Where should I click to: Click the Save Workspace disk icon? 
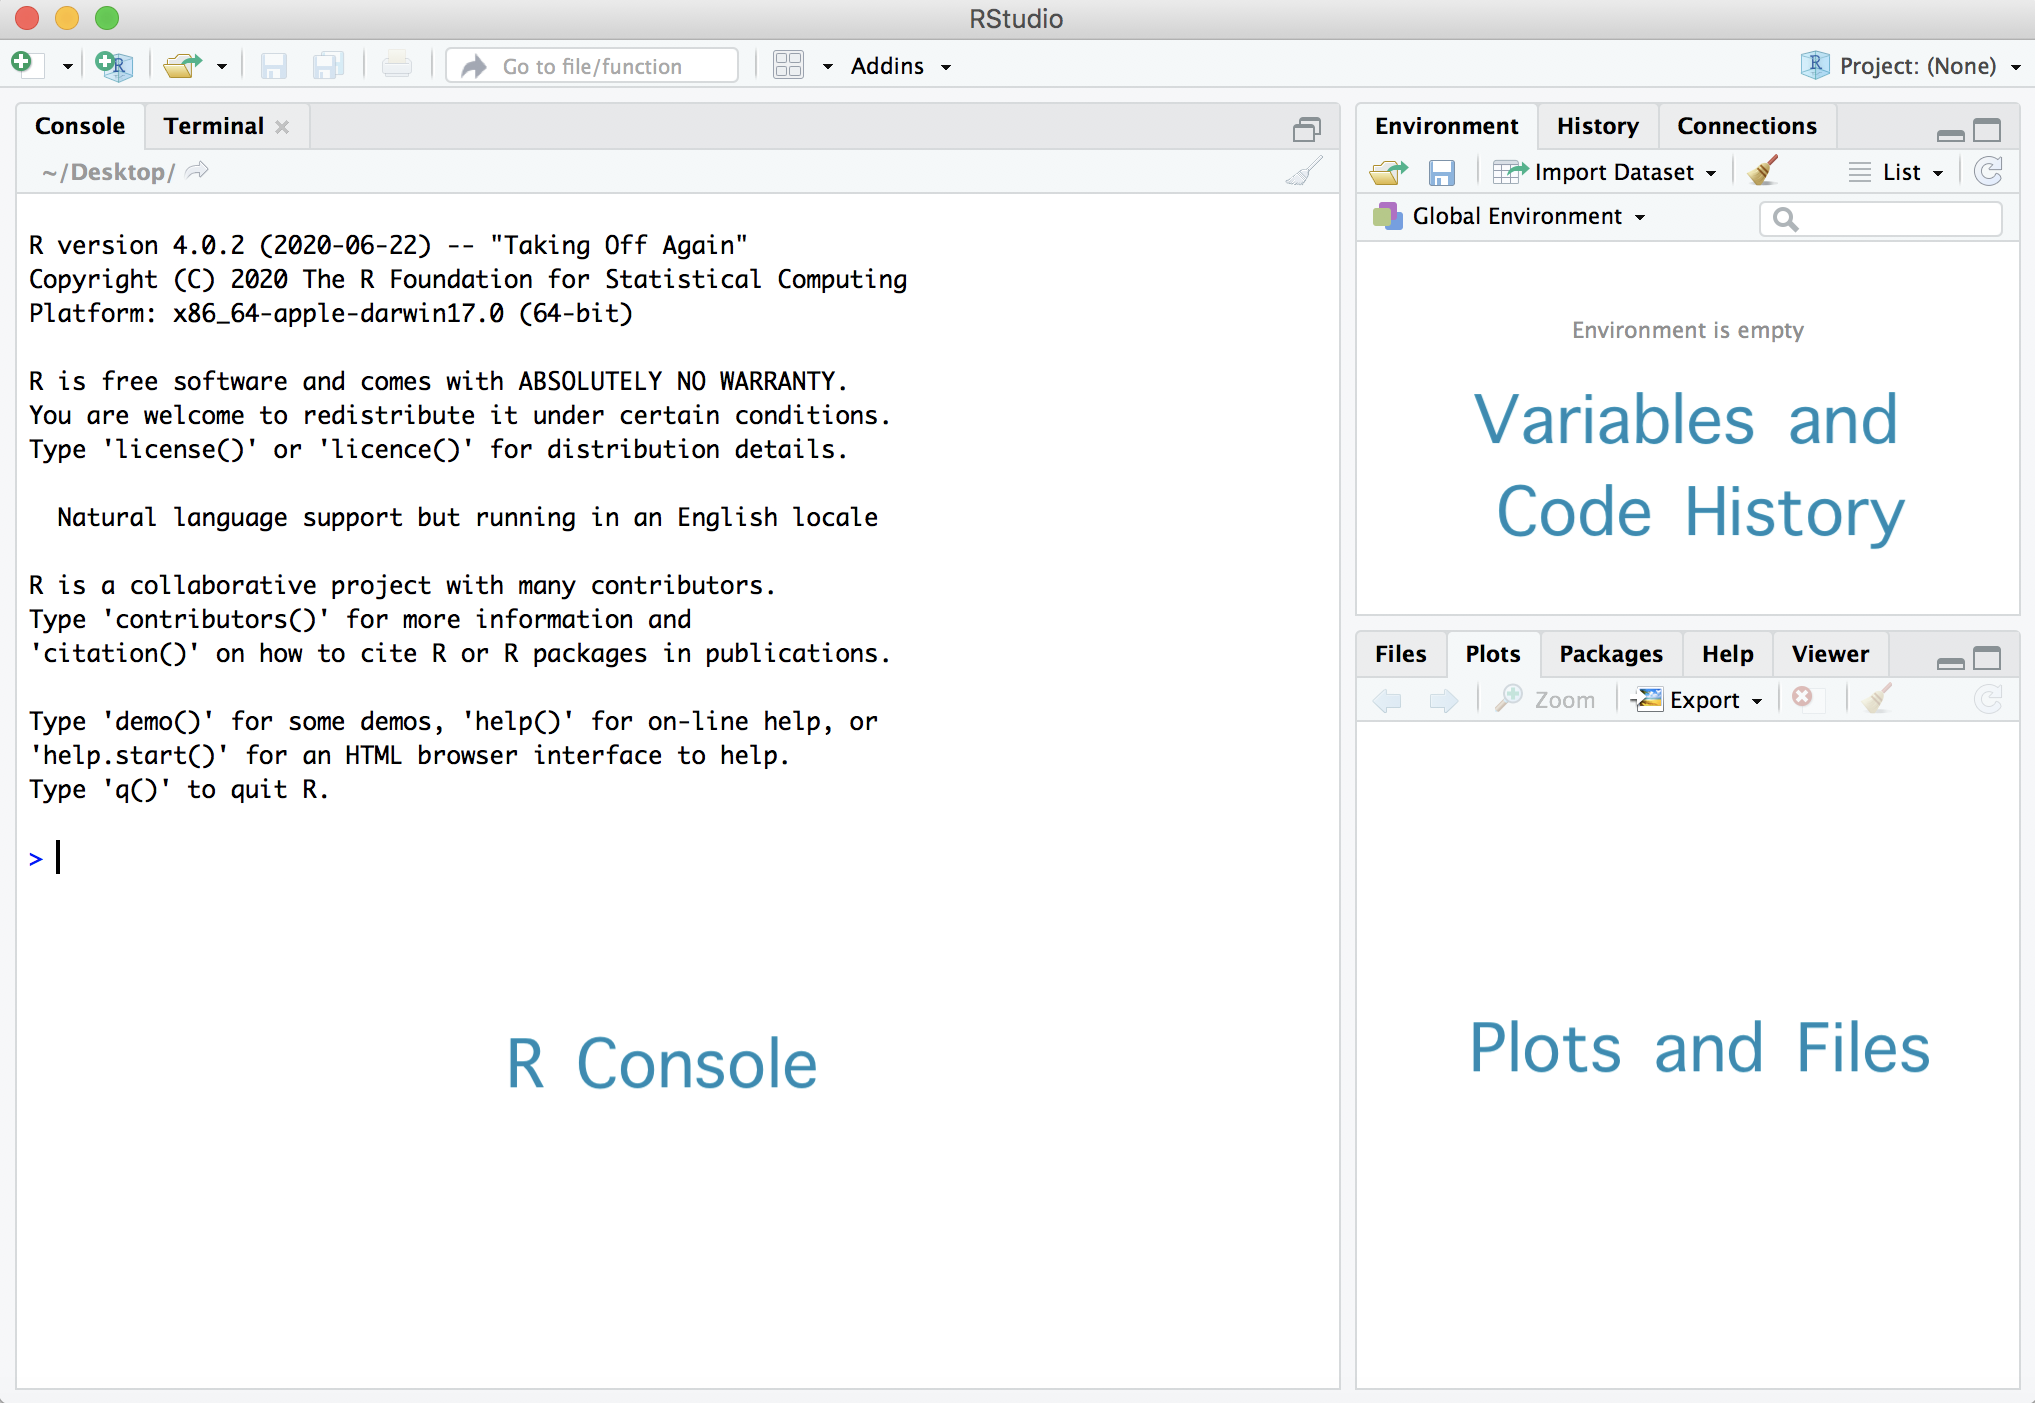(x=1441, y=172)
